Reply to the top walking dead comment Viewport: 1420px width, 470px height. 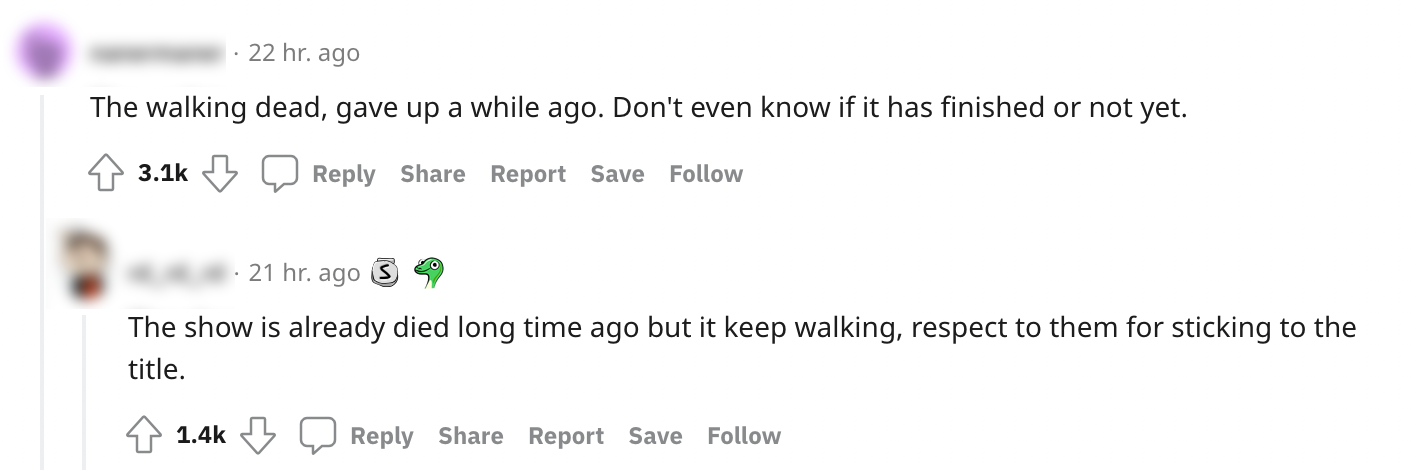point(343,175)
